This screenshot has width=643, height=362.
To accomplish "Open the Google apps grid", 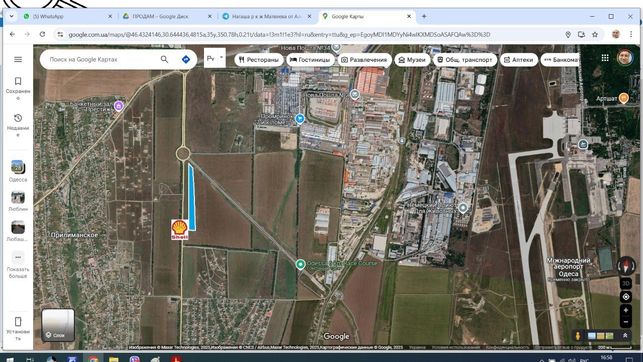I will tap(605, 58).
